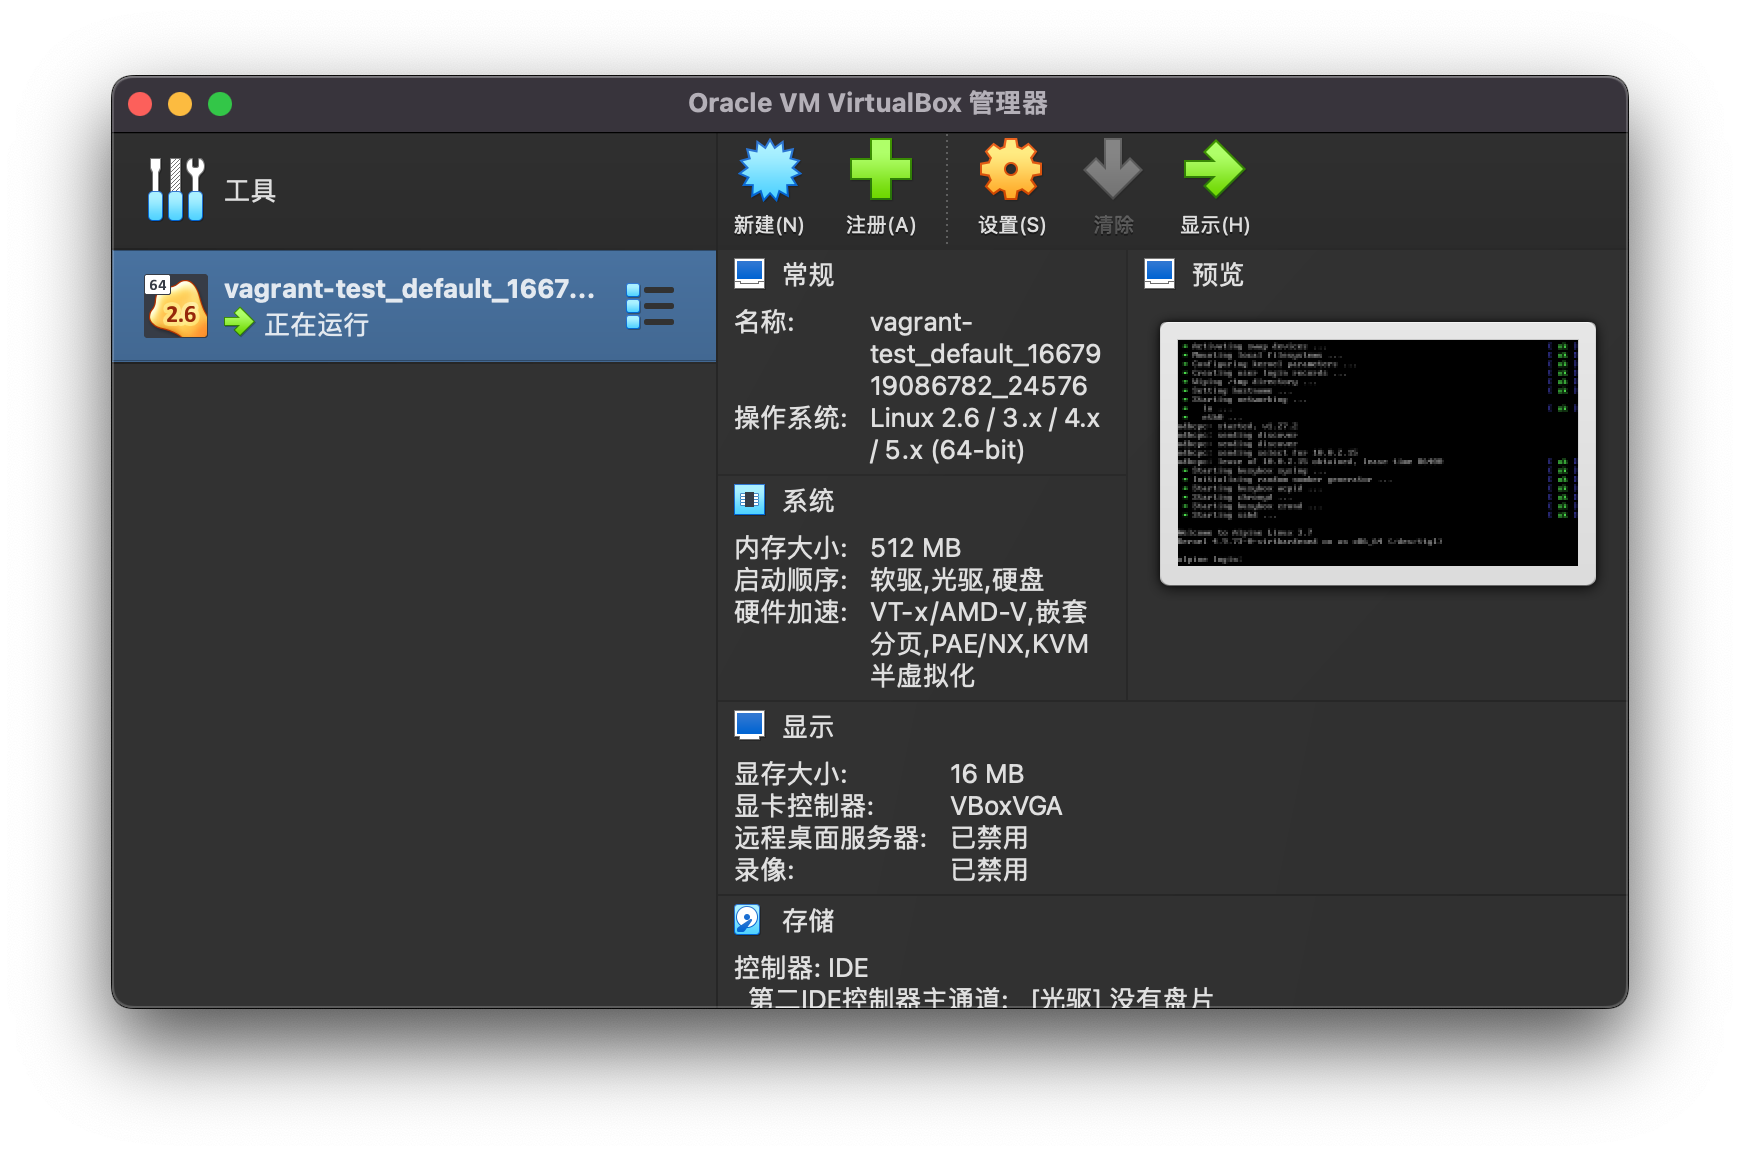Click the Linux 2.6 64-bit OS icon
The width and height of the screenshot is (1740, 1156).
click(176, 306)
